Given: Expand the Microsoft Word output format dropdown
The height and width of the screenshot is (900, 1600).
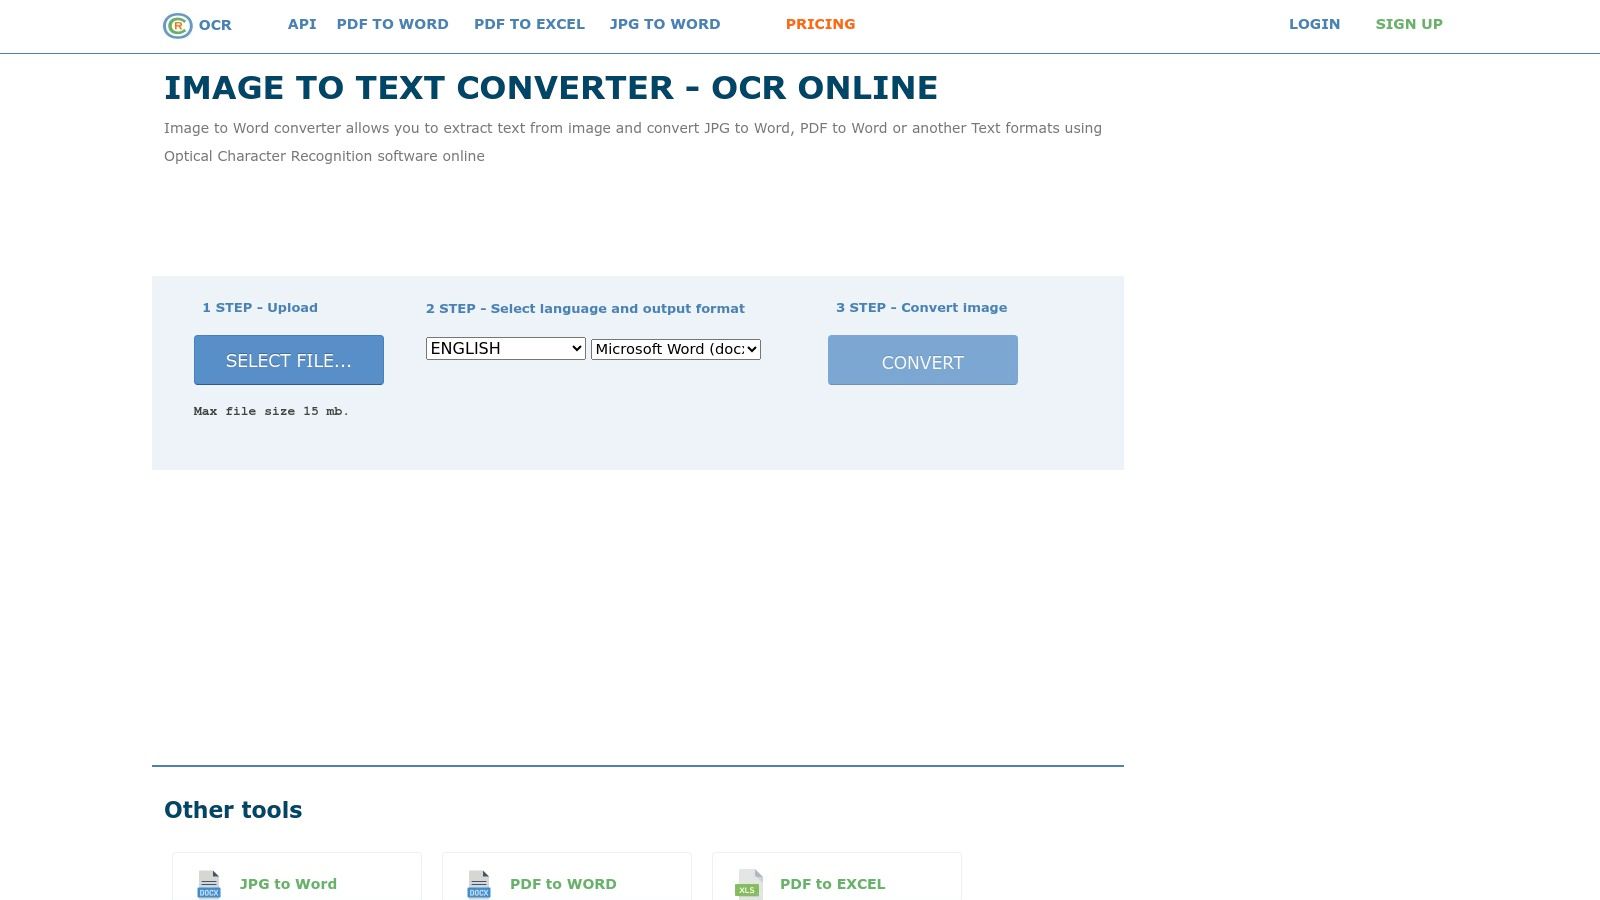Looking at the screenshot, I should pyautogui.click(x=675, y=349).
